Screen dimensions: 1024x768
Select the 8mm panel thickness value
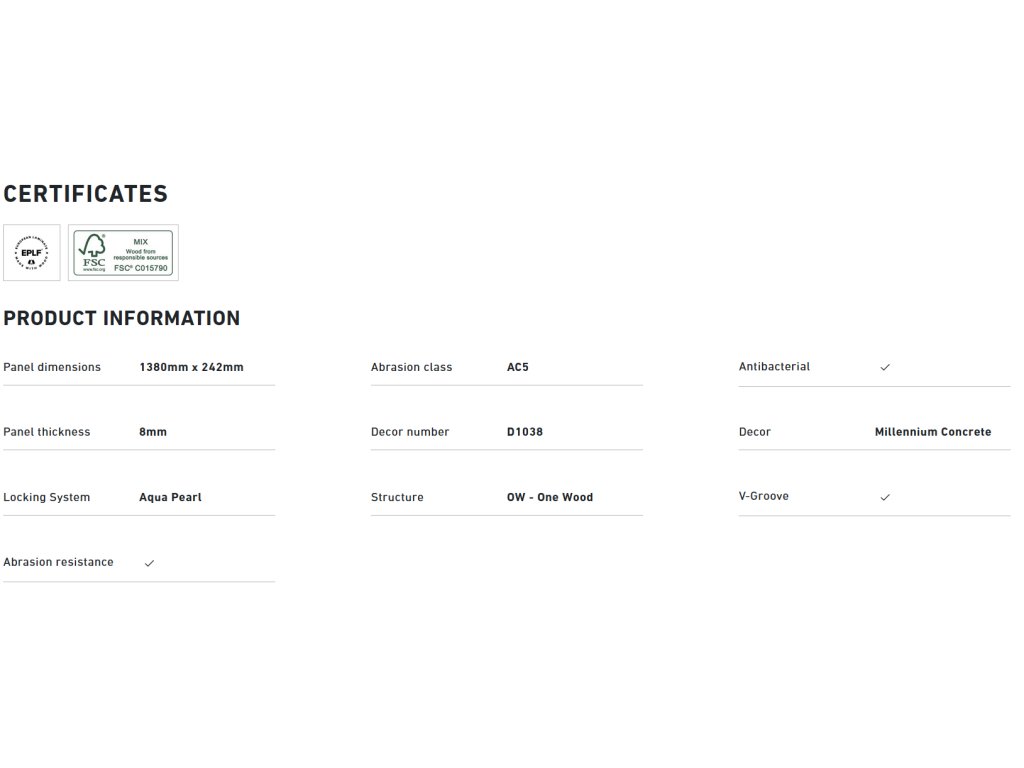[x=153, y=432]
